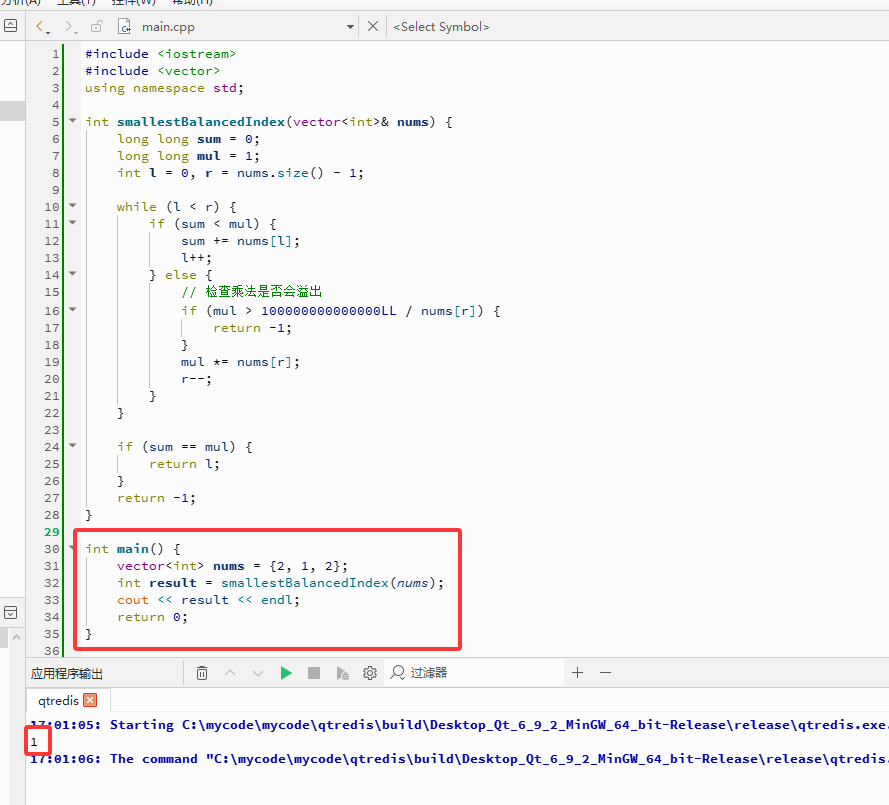Click the smallestBalancedIndex function name on line 5
Image resolution: width=889 pixels, height=805 pixels.
coord(201,122)
